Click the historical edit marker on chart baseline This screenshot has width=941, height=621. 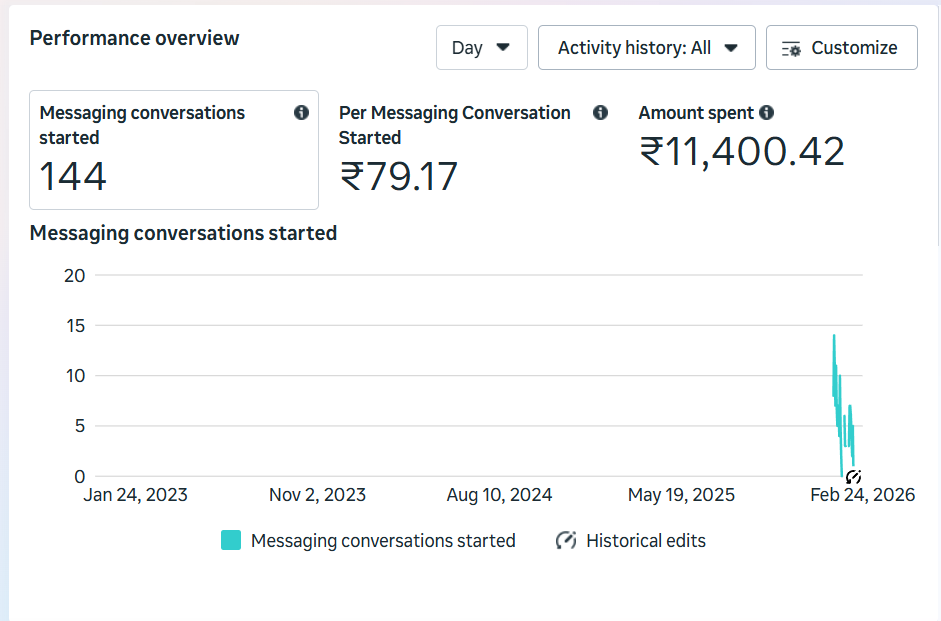(853, 477)
